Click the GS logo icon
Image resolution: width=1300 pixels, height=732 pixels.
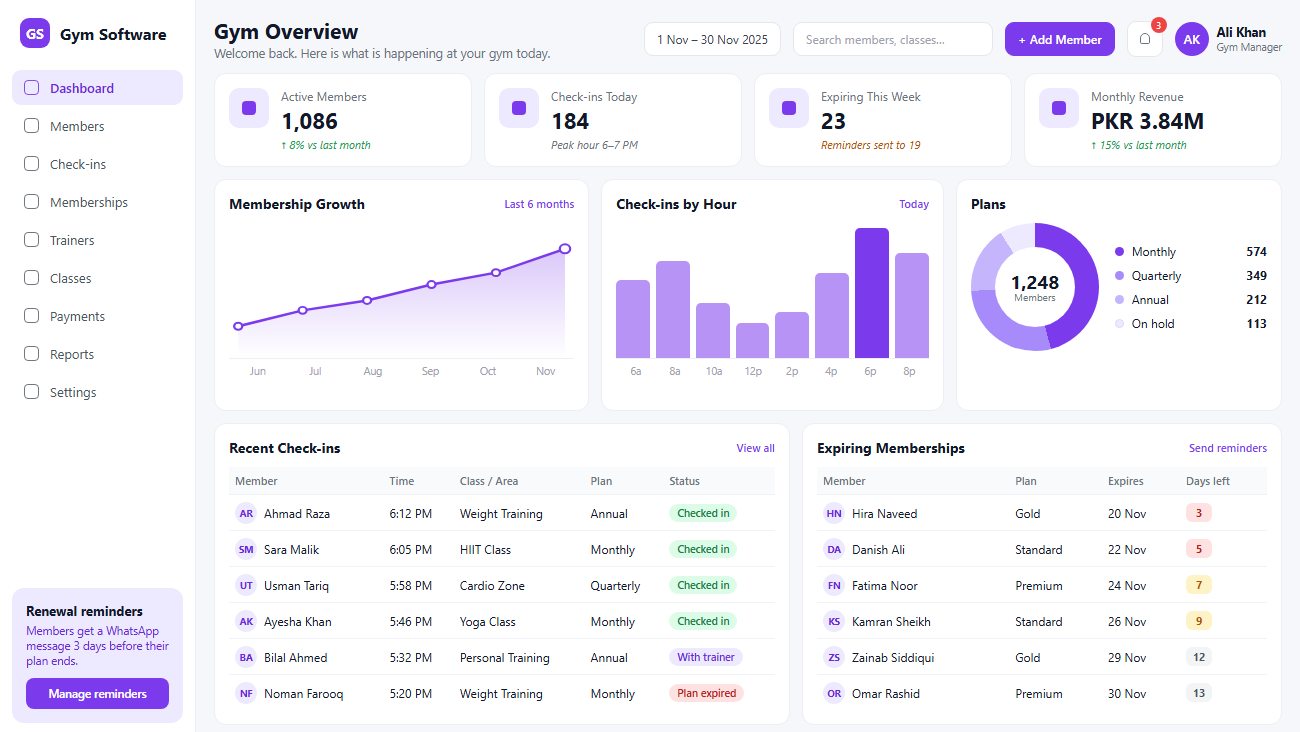[x=35, y=34]
